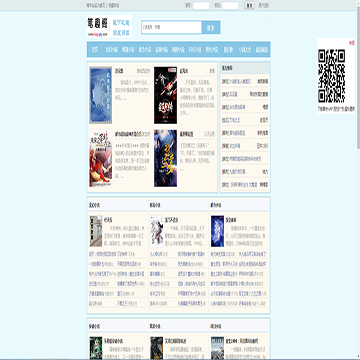Open the blue-cover book thumbnail in featured section

(101, 95)
